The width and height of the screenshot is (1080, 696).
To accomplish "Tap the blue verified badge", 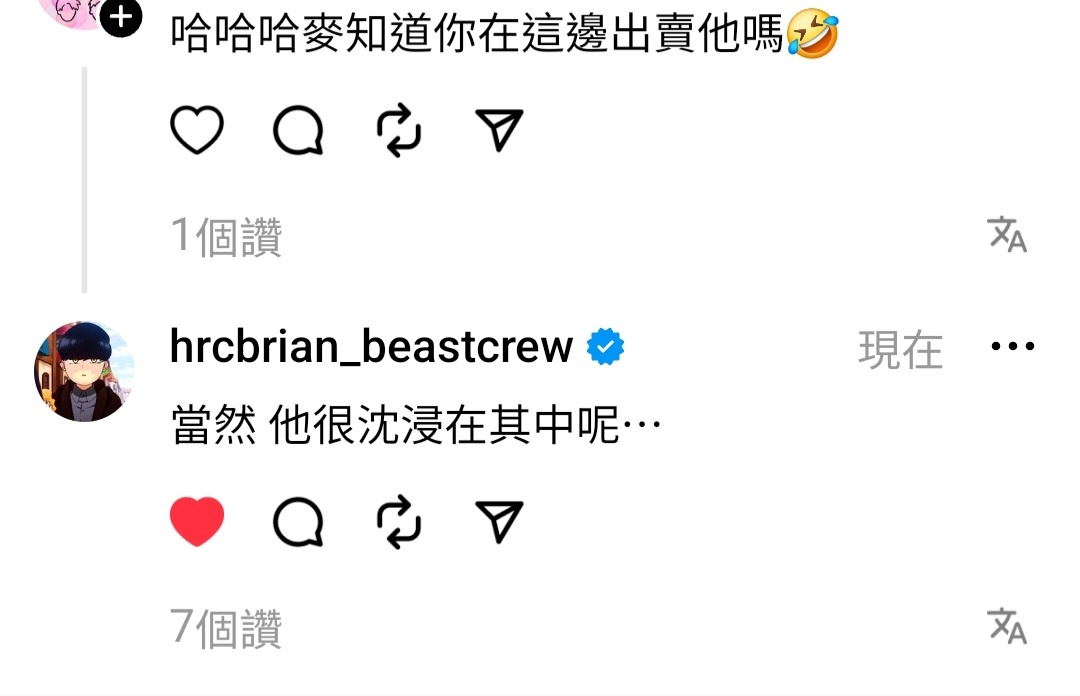I will (605, 347).
